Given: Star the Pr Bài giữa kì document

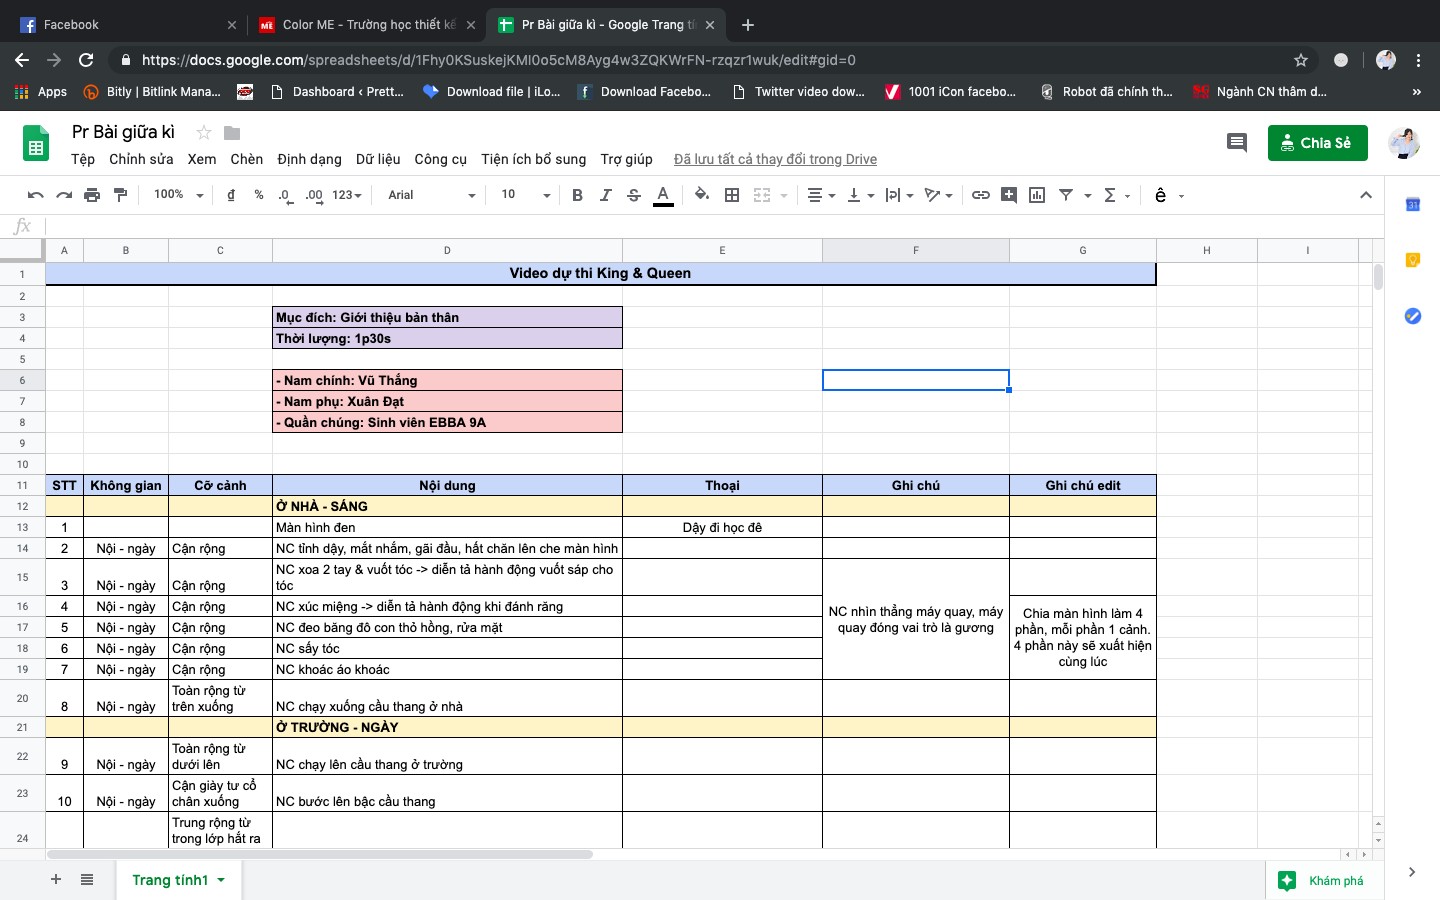Looking at the screenshot, I should 204,133.
